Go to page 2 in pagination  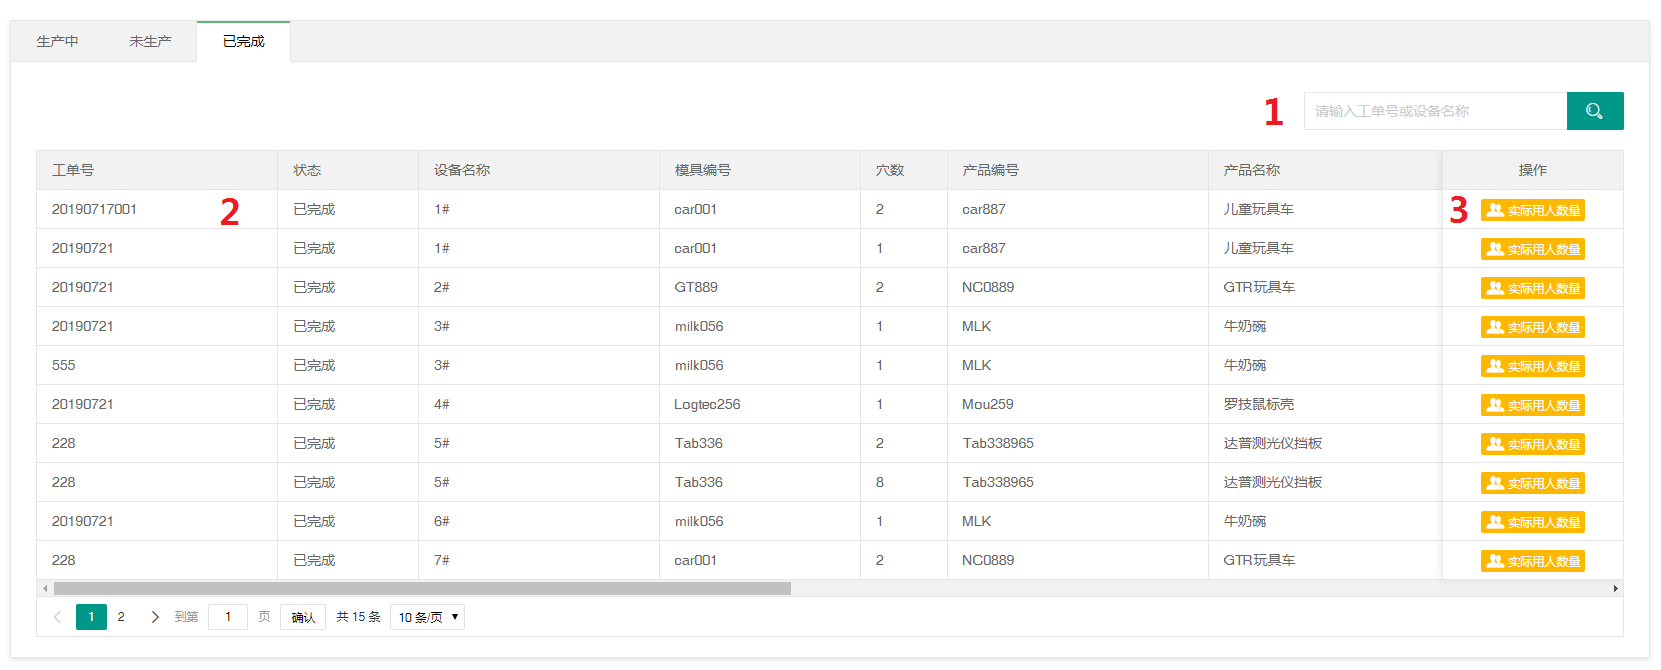(x=121, y=617)
